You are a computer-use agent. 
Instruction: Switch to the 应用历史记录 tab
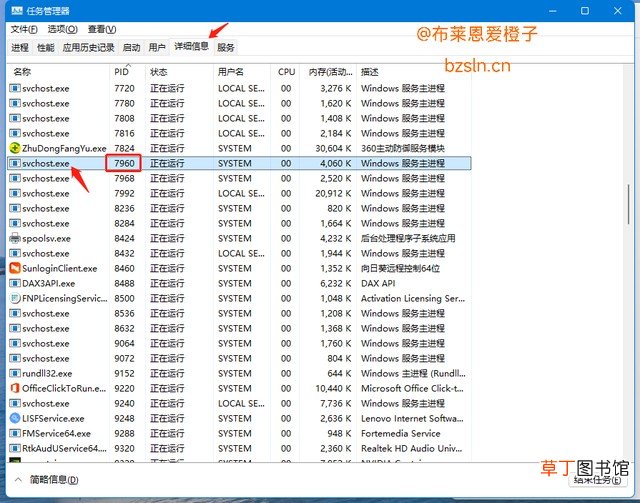(88, 48)
